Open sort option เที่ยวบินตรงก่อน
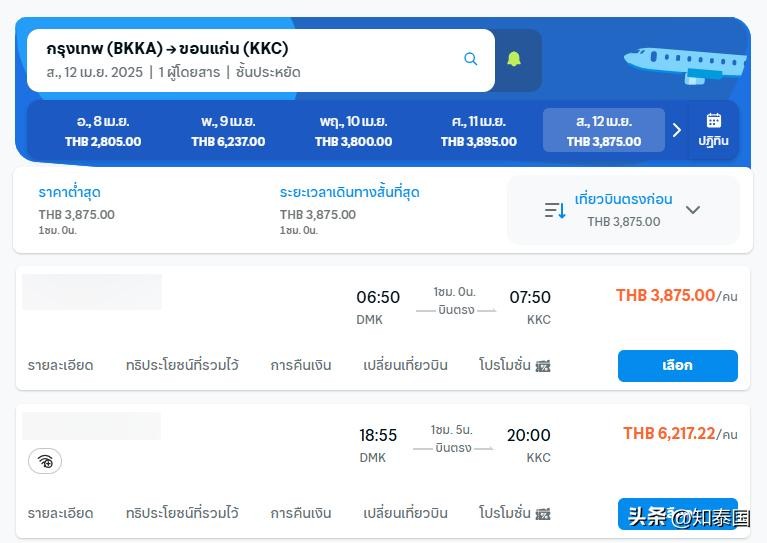Viewport: 767px width, 543px height. point(624,200)
